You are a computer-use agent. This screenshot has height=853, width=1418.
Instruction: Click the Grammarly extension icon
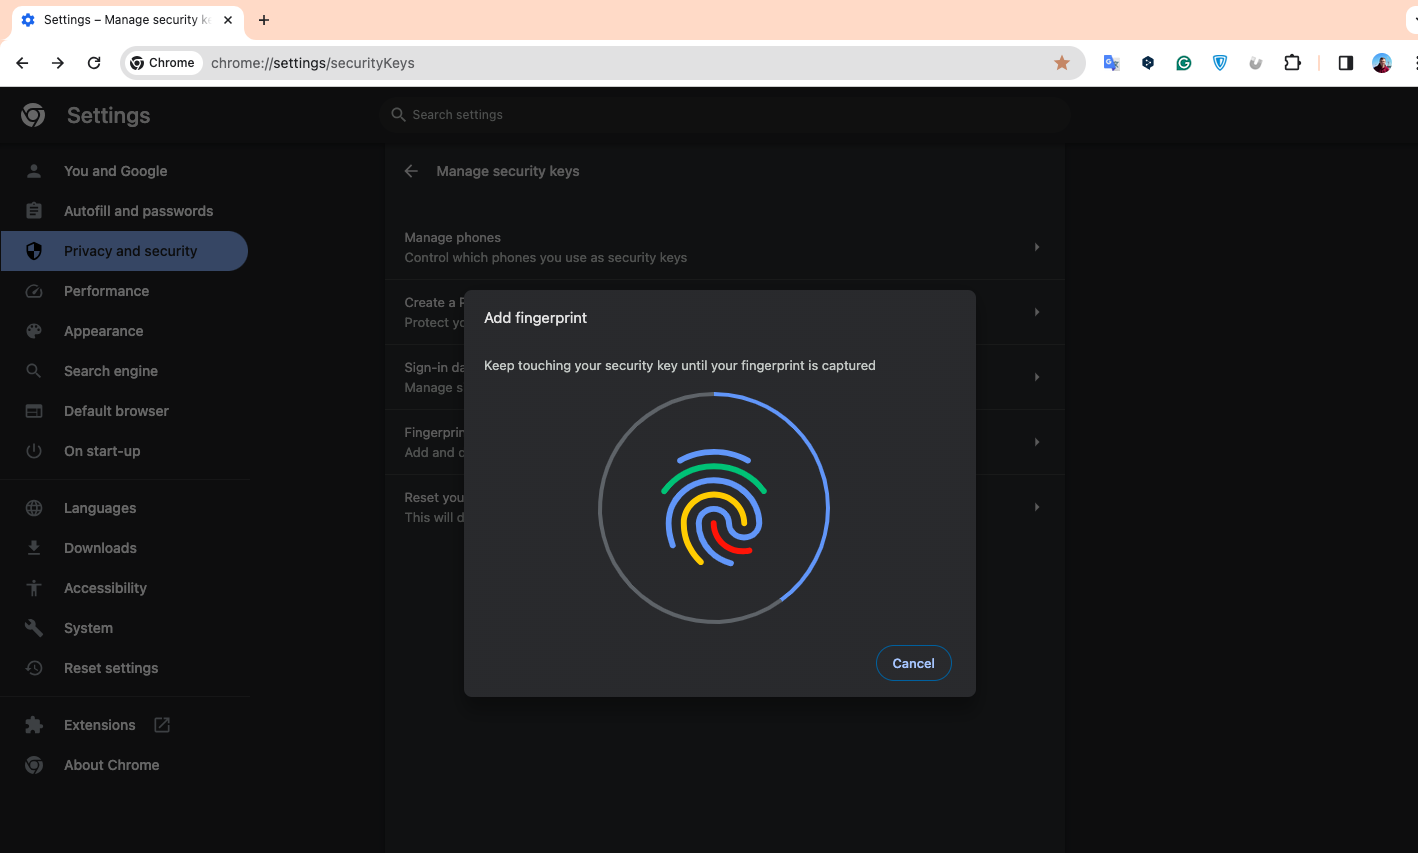pos(1184,63)
